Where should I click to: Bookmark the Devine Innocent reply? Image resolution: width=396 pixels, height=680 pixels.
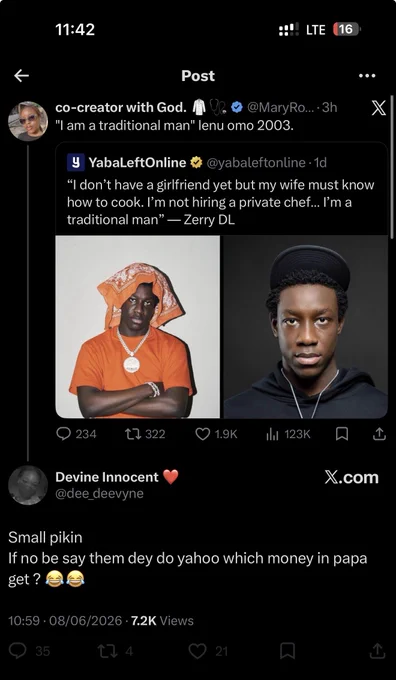coord(288,651)
